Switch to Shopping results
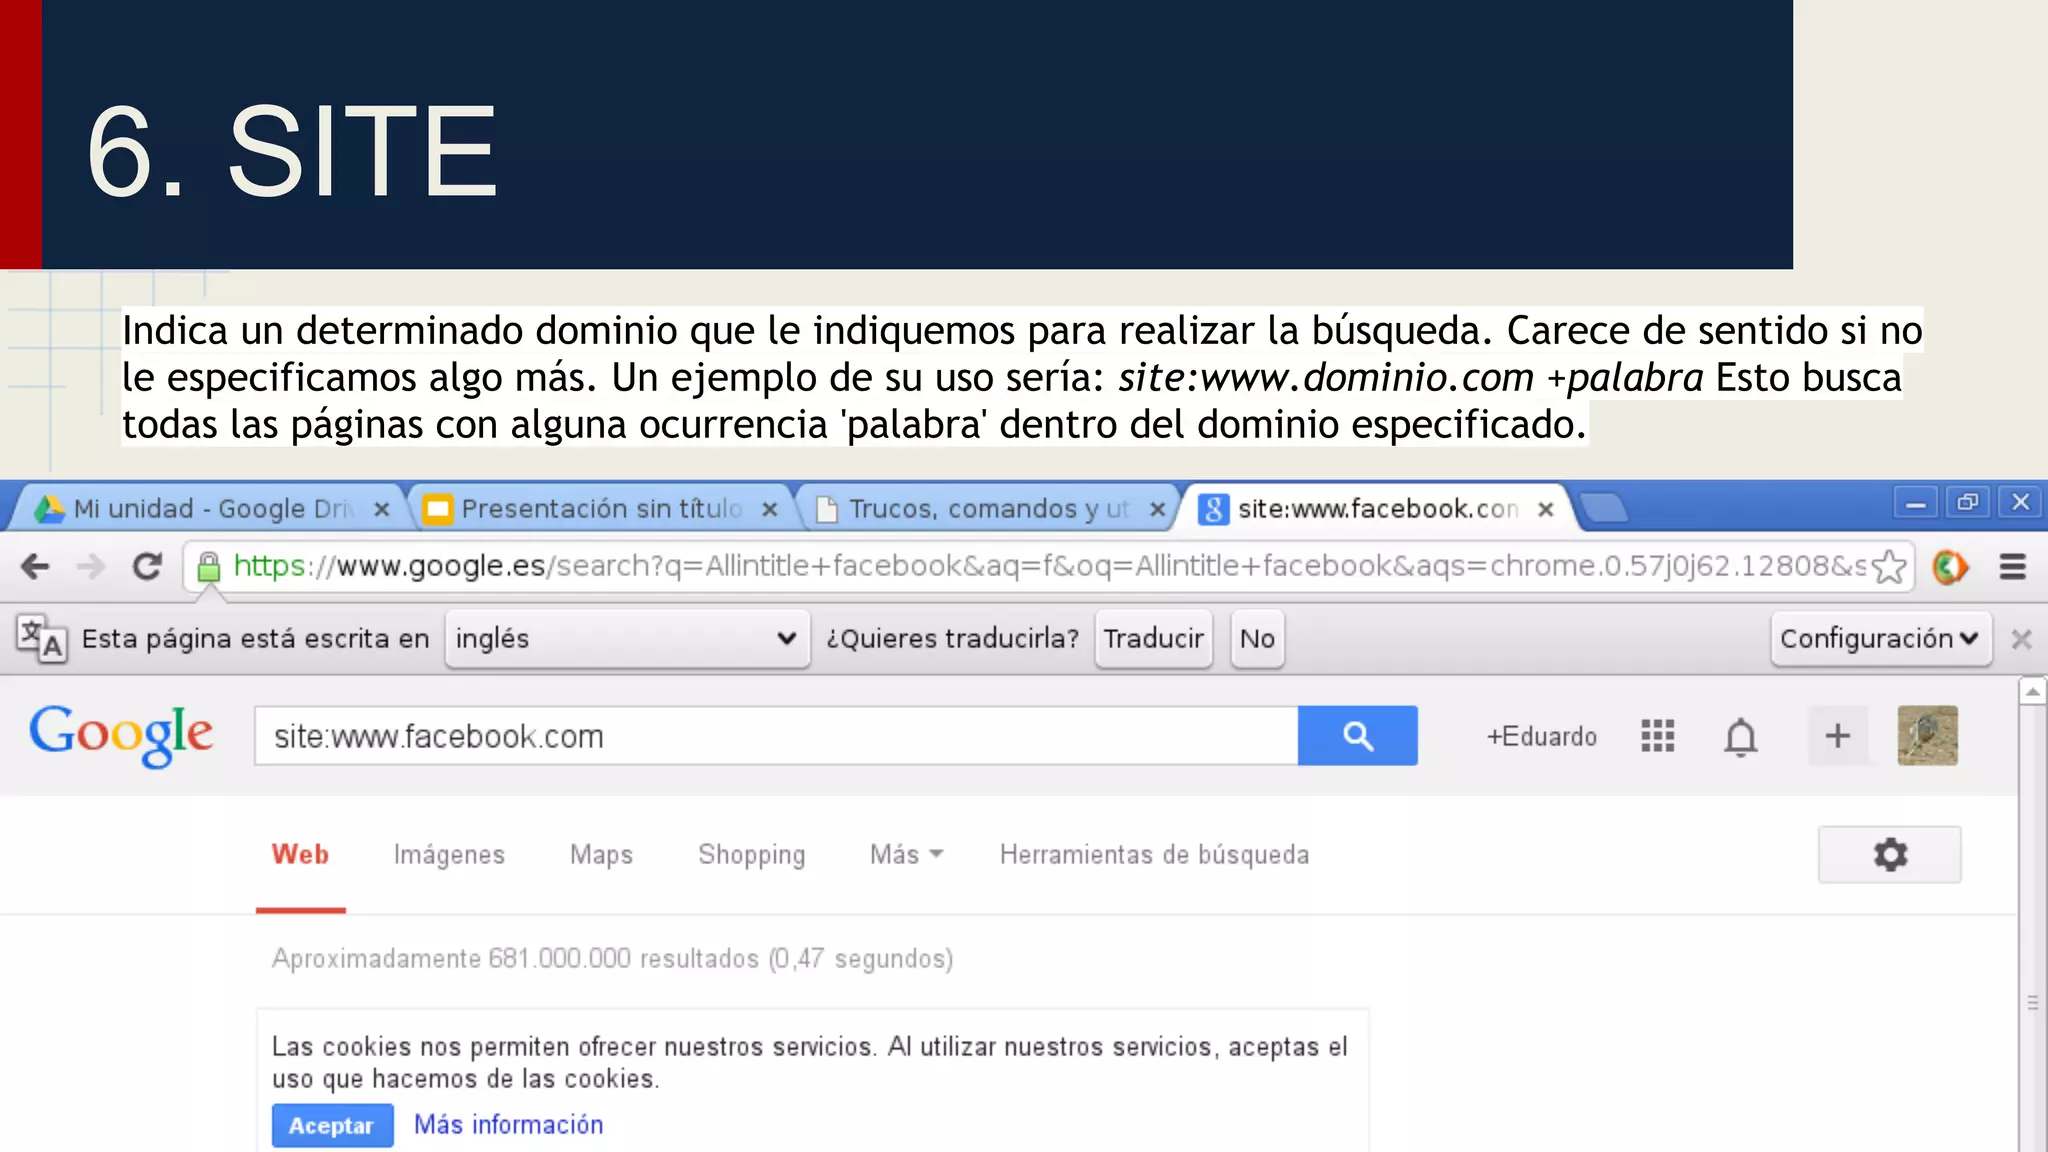The height and width of the screenshot is (1152, 2048). pos(751,855)
